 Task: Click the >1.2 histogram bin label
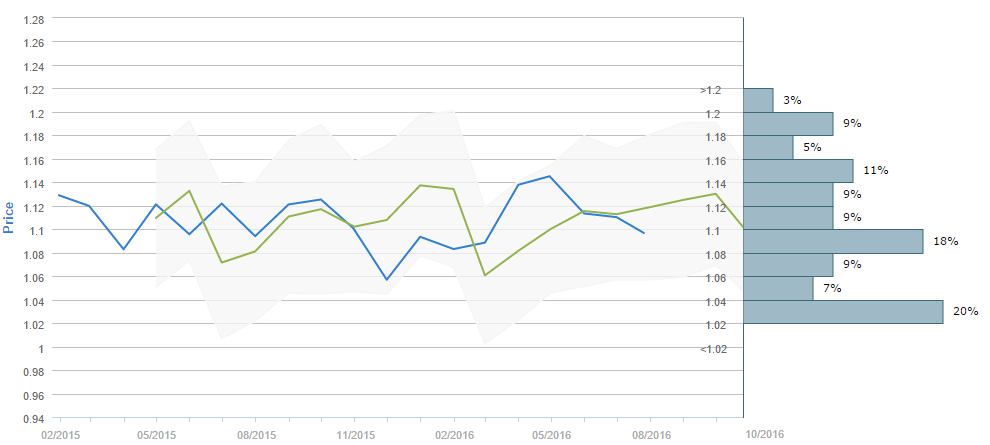[x=710, y=90]
